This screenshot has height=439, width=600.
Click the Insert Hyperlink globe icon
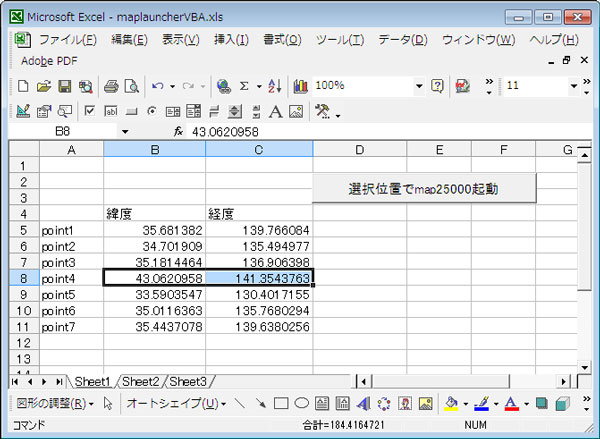(223, 86)
